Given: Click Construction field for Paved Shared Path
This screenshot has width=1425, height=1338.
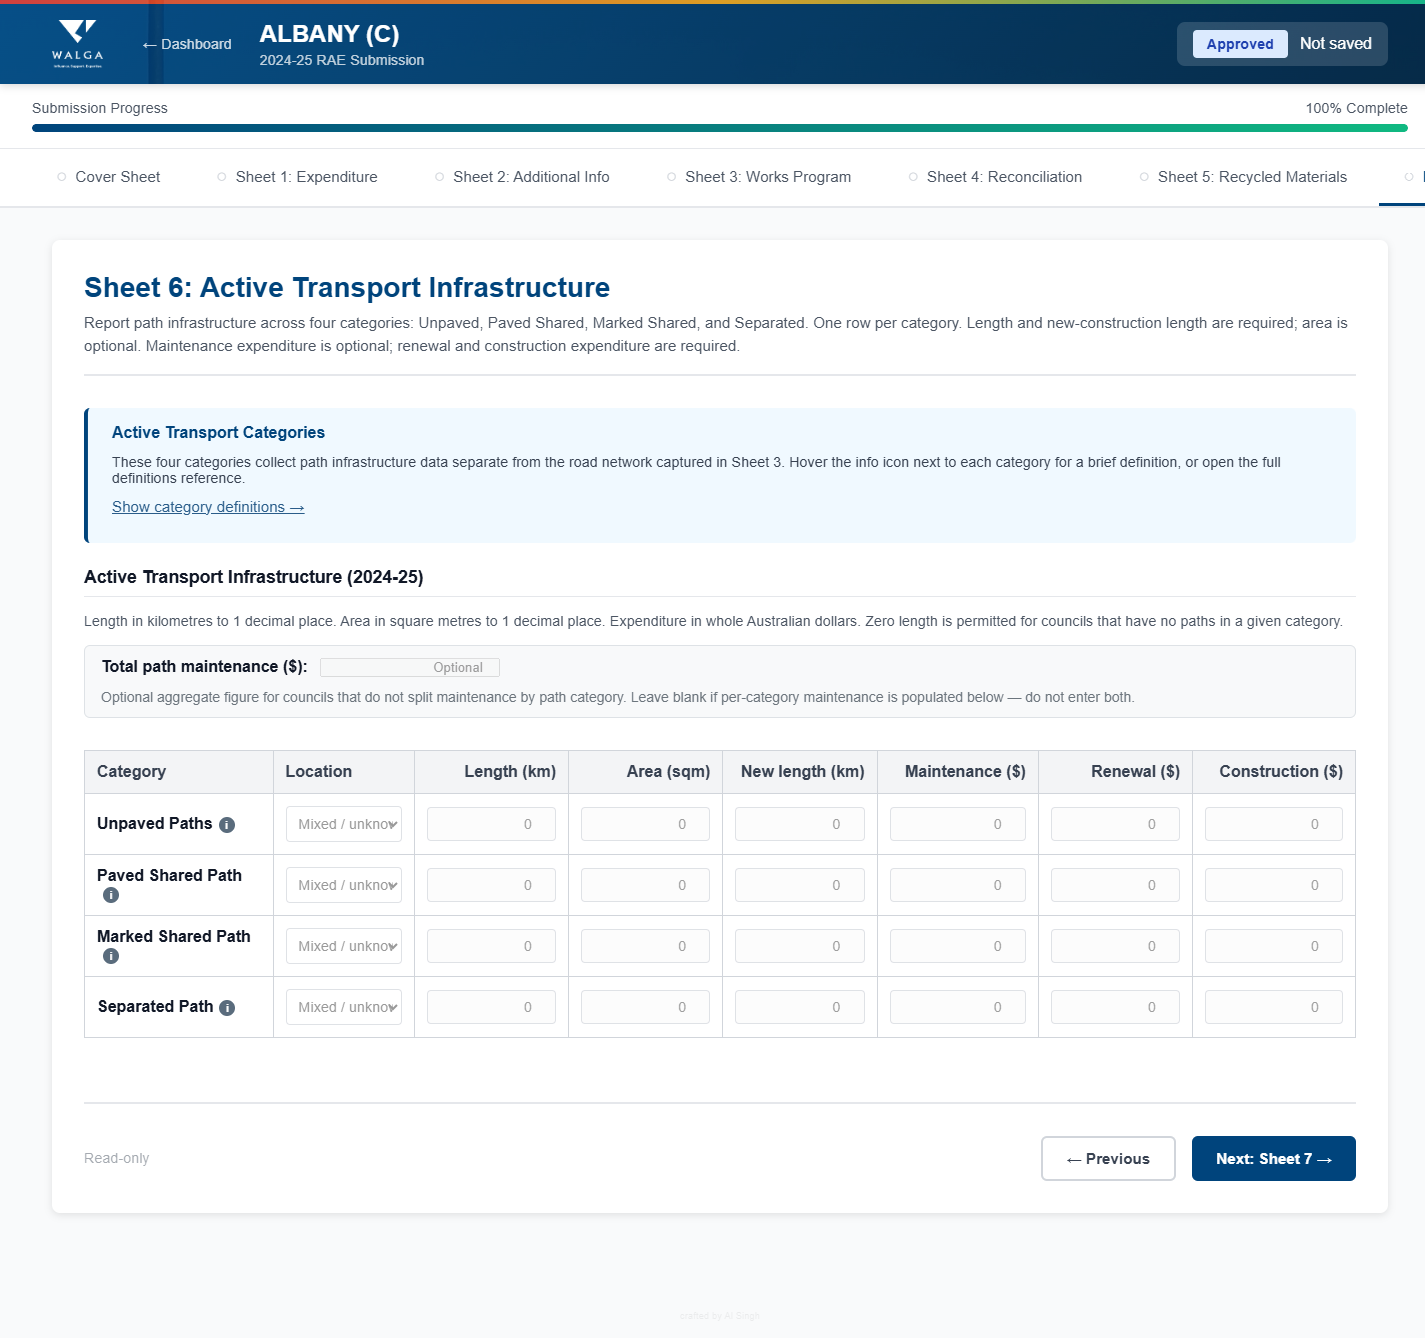Looking at the screenshot, I should pos(1274,885).
